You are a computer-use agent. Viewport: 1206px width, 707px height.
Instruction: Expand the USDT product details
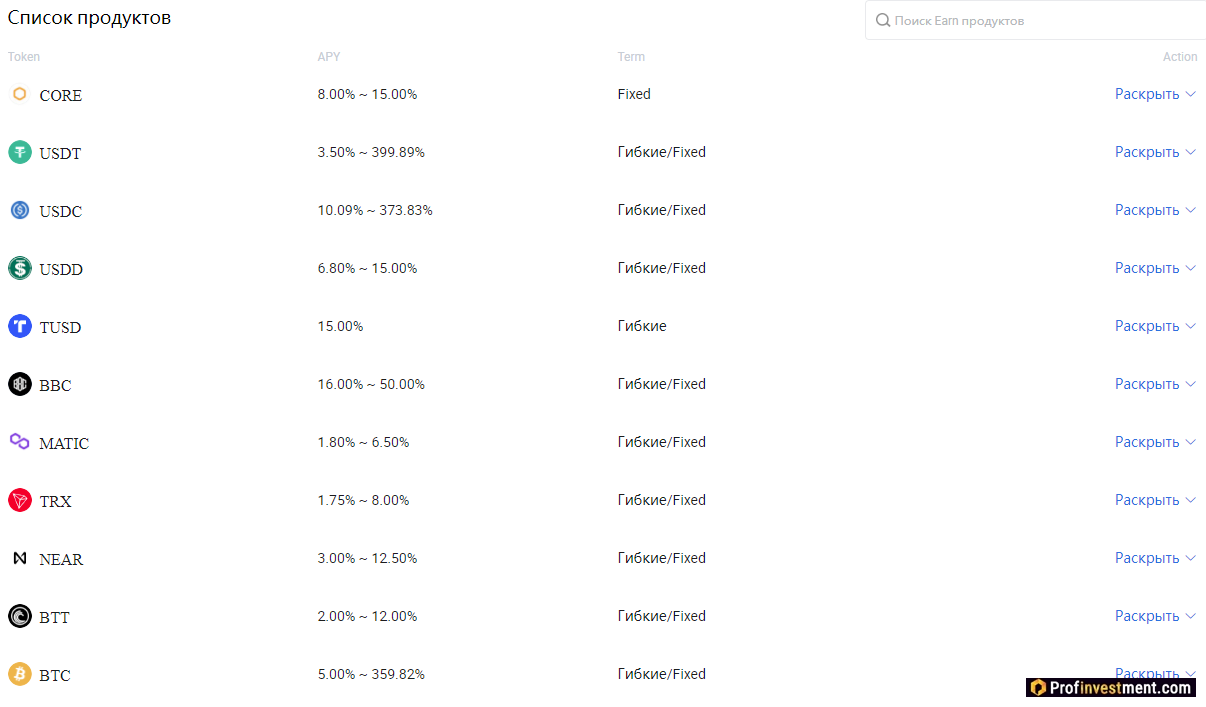click(x=1155, y=152)
